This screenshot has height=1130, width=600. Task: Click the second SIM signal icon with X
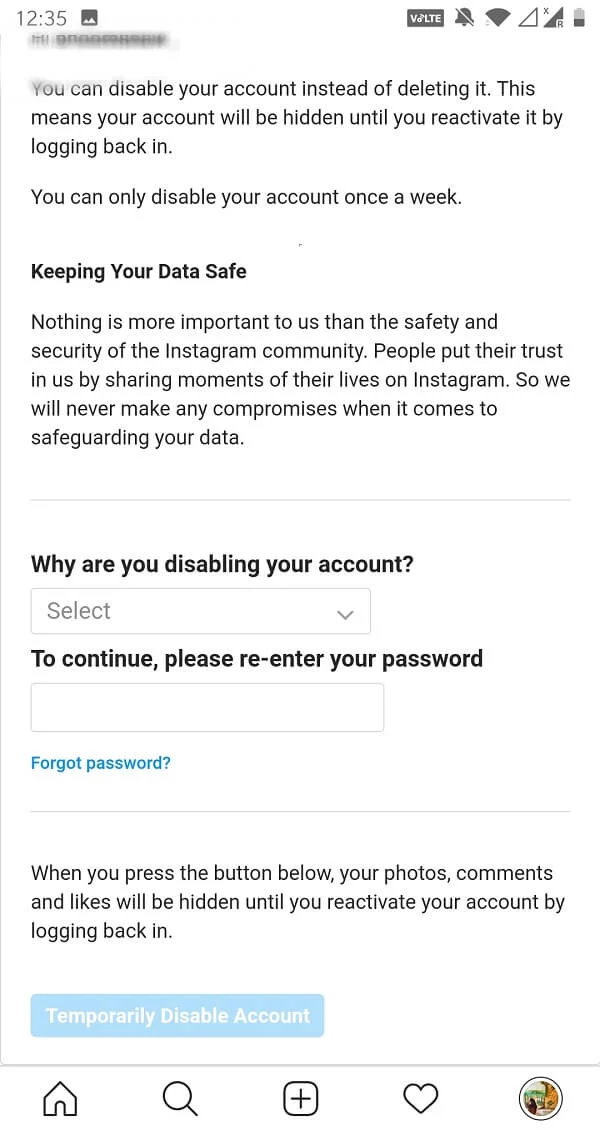(x=552, y=17)
